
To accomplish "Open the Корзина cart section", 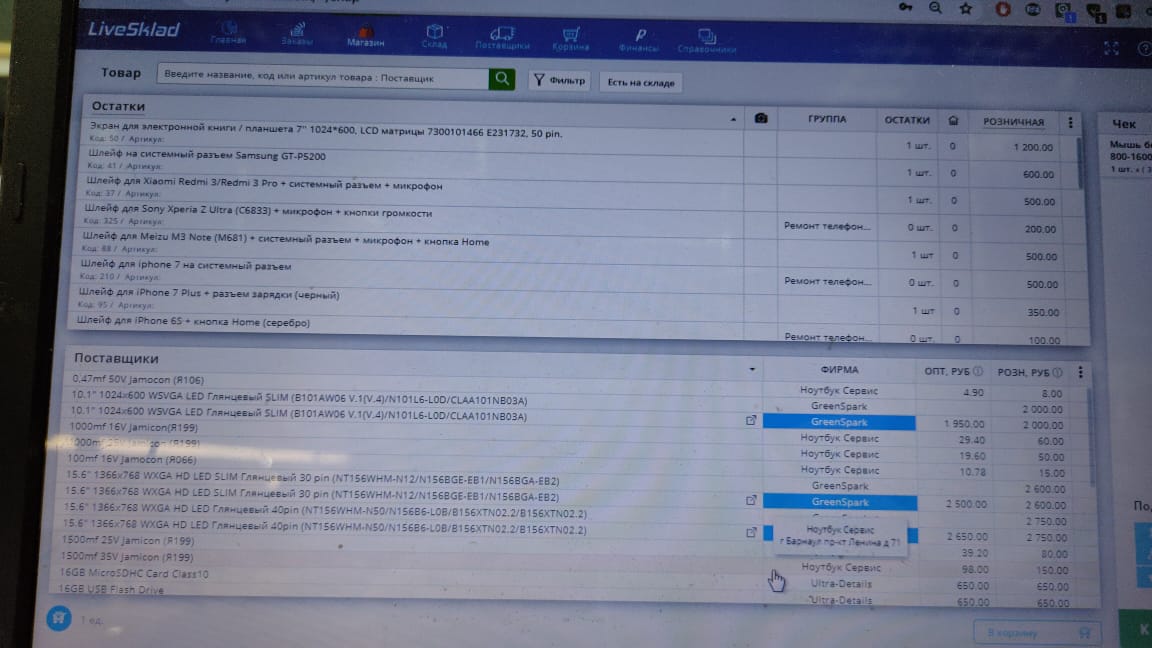I will [570, 39].
